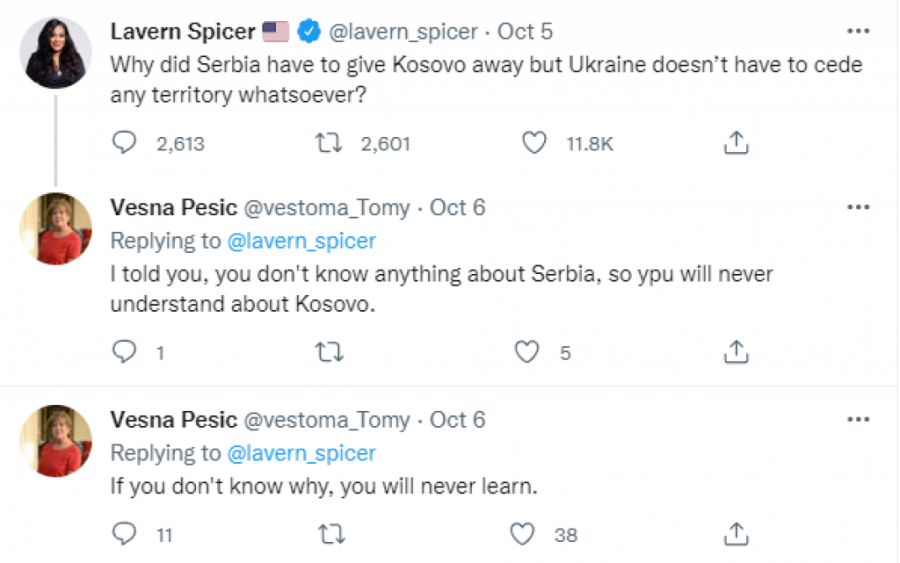The width and height of the screenshot is (900, 563).
Task: Open the Lavern Spicer display name link
Action: pos(183,32)
